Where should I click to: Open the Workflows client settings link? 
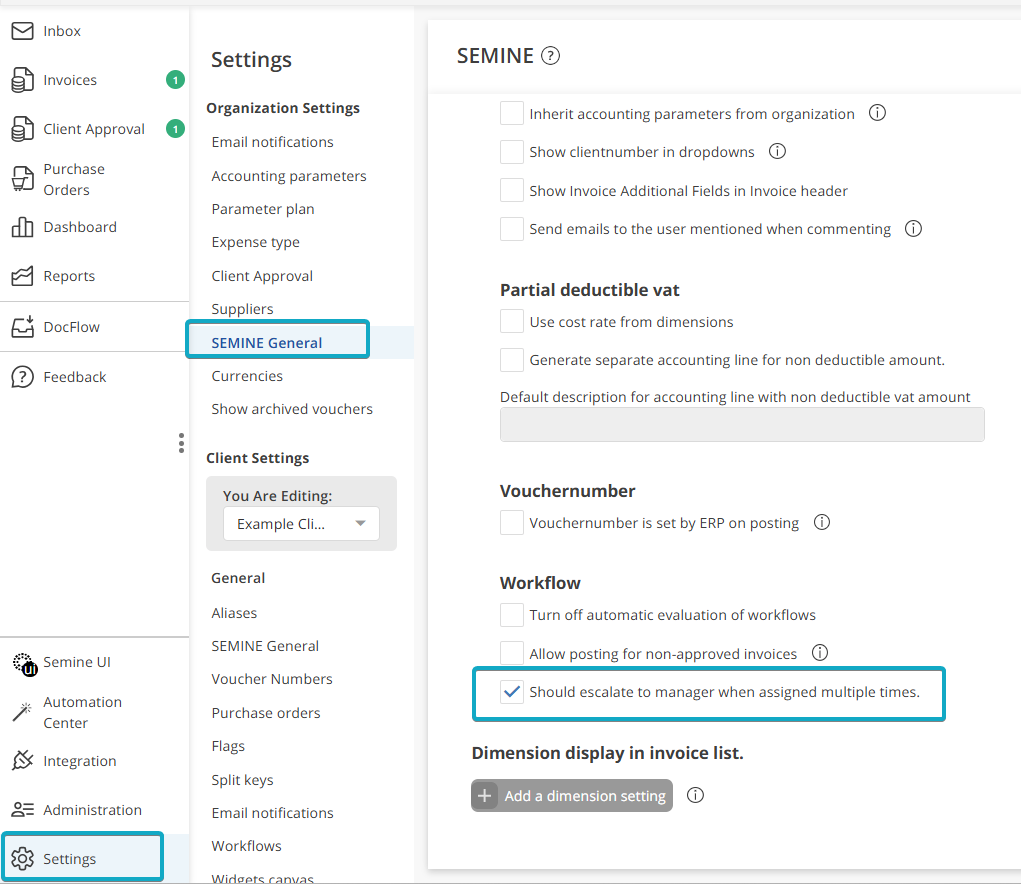246,846
